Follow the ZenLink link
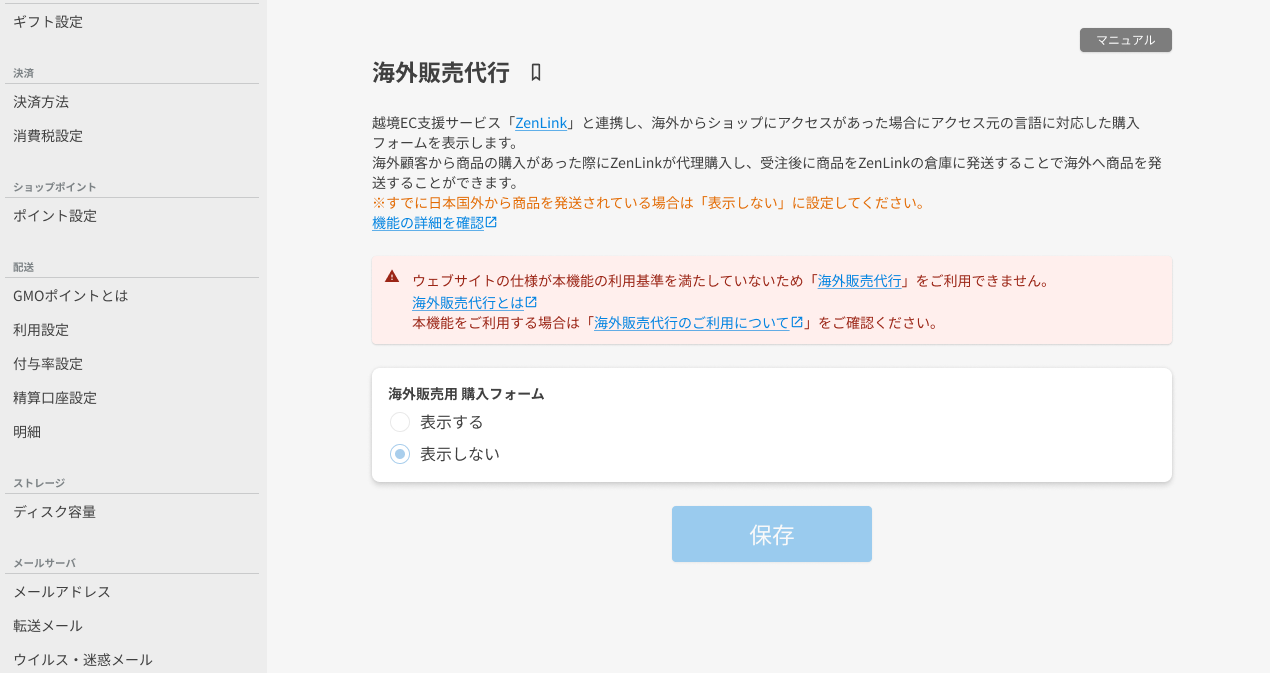Image resolution: width=1270 pixels, height=673 pixels. (541, 123)
